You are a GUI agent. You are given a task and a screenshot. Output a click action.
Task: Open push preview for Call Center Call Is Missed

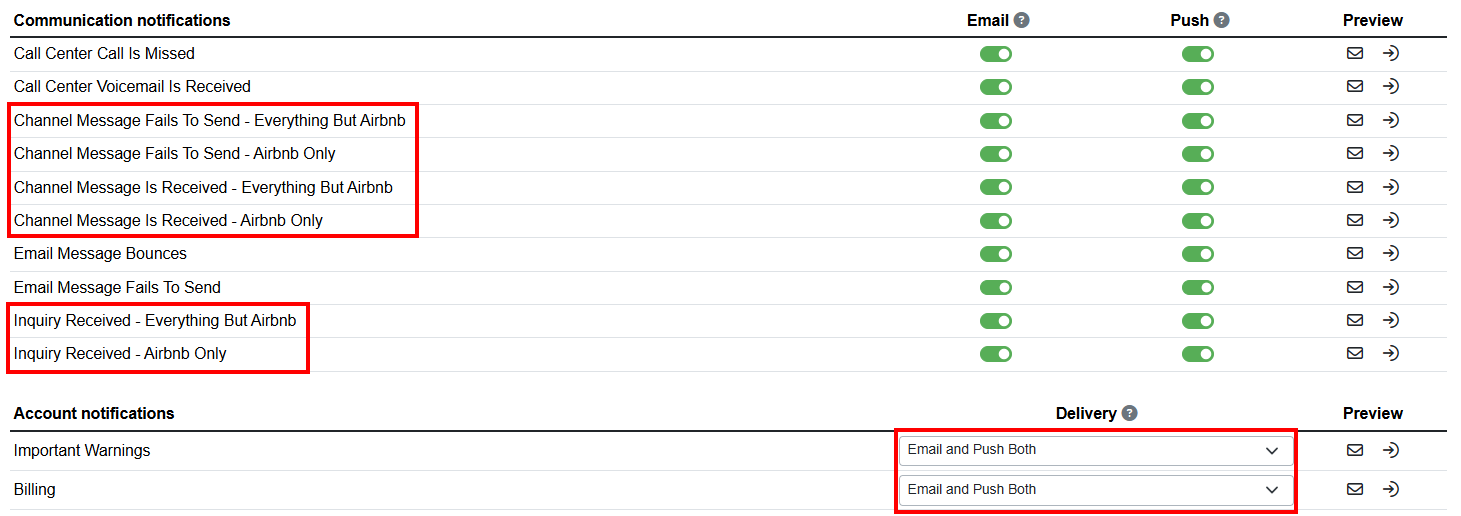click(x=1390, y=53)
